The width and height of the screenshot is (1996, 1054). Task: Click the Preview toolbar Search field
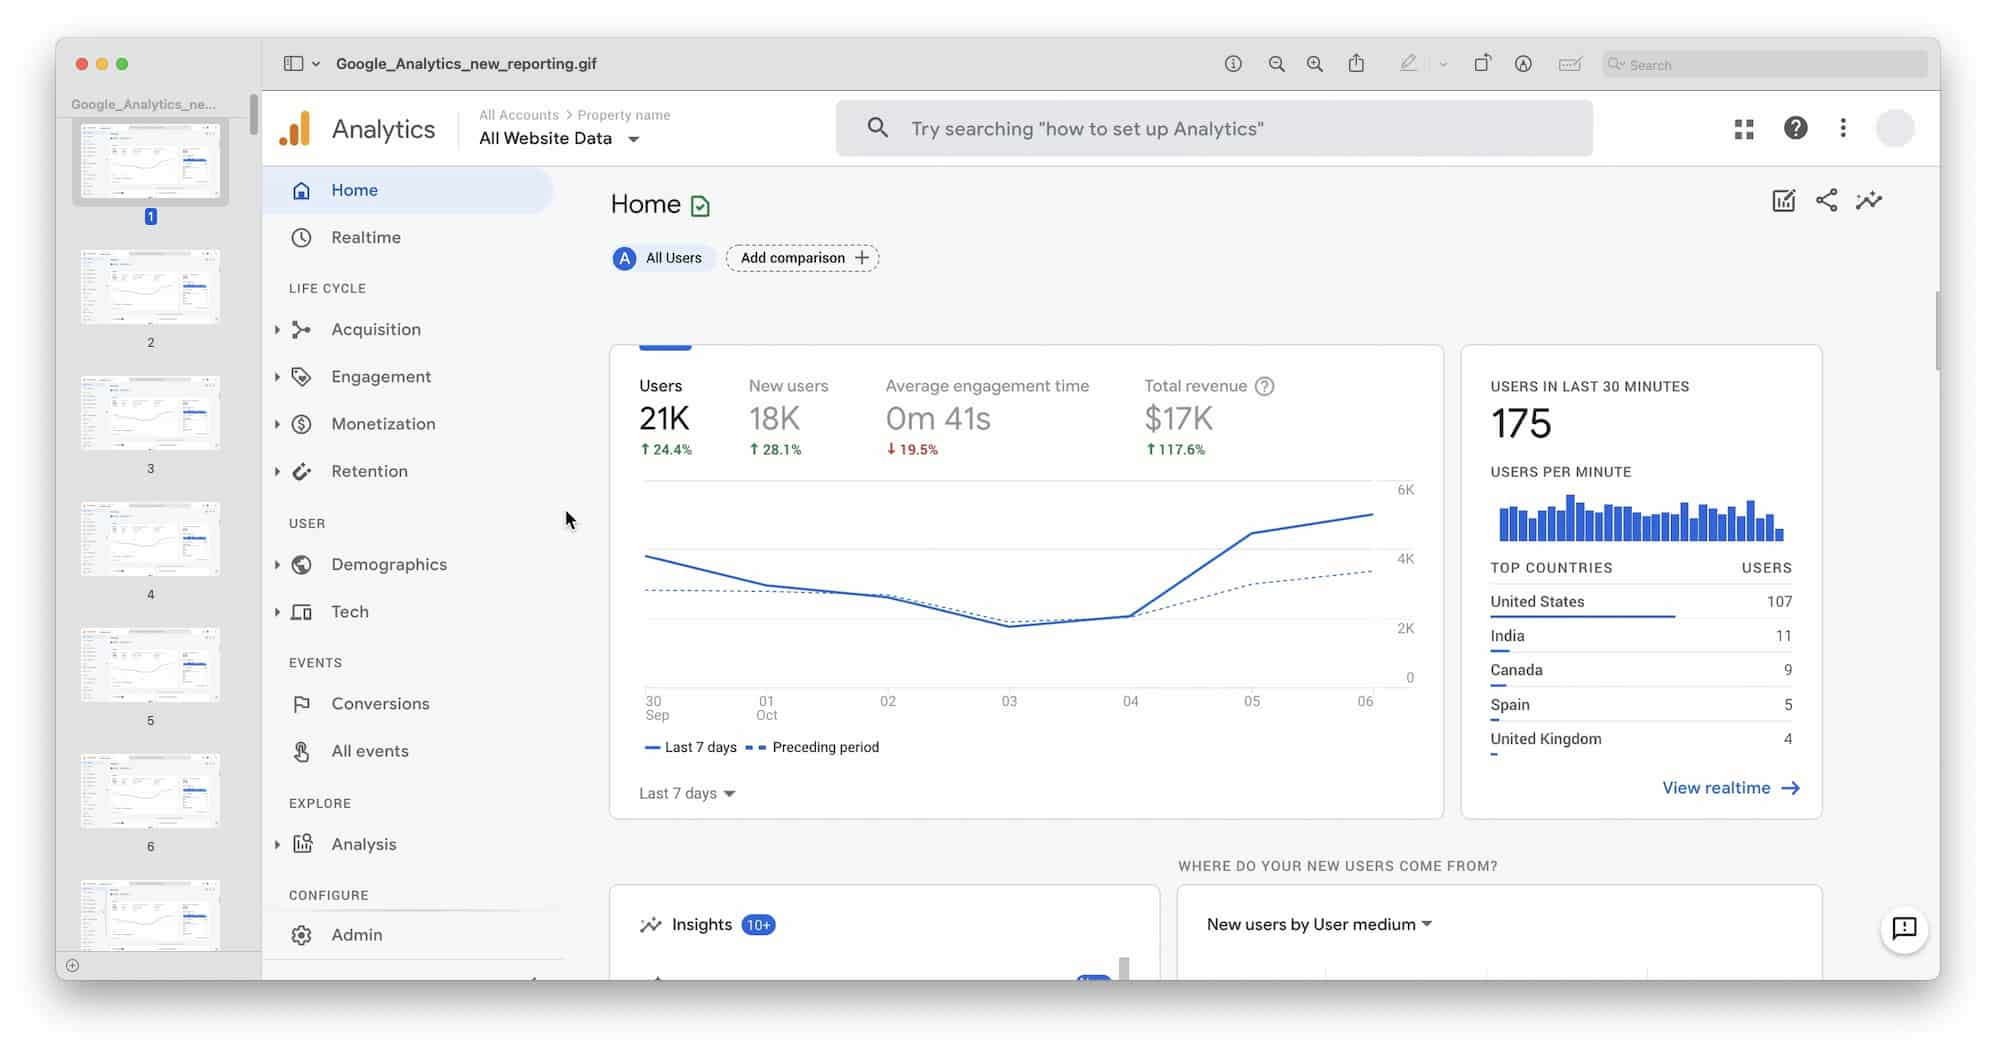[x=1765, y=64]
